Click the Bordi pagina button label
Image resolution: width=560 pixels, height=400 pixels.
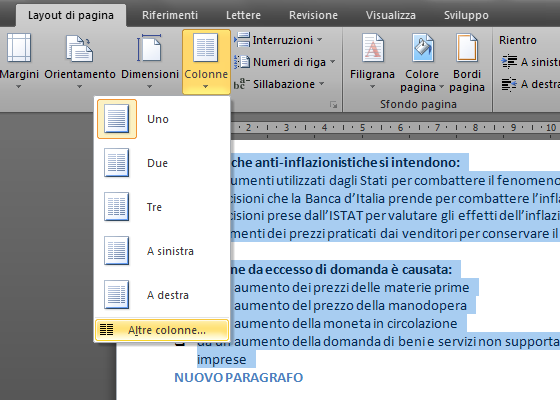point(467,80)
